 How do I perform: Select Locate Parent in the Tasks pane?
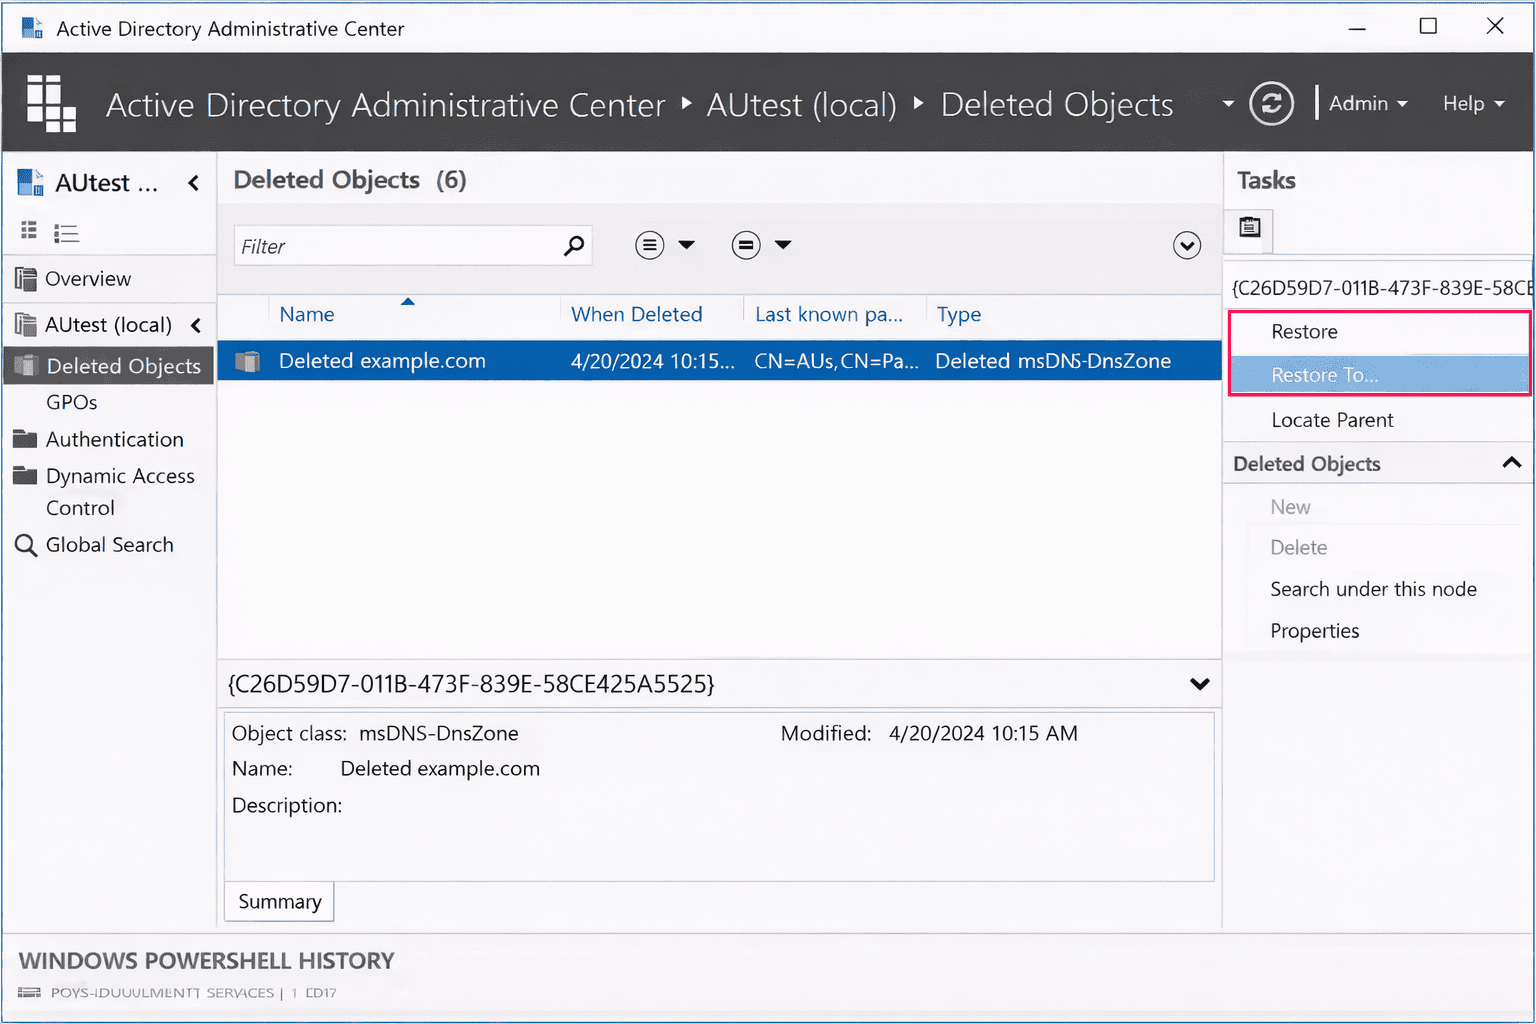click(x=1331, y=419)
